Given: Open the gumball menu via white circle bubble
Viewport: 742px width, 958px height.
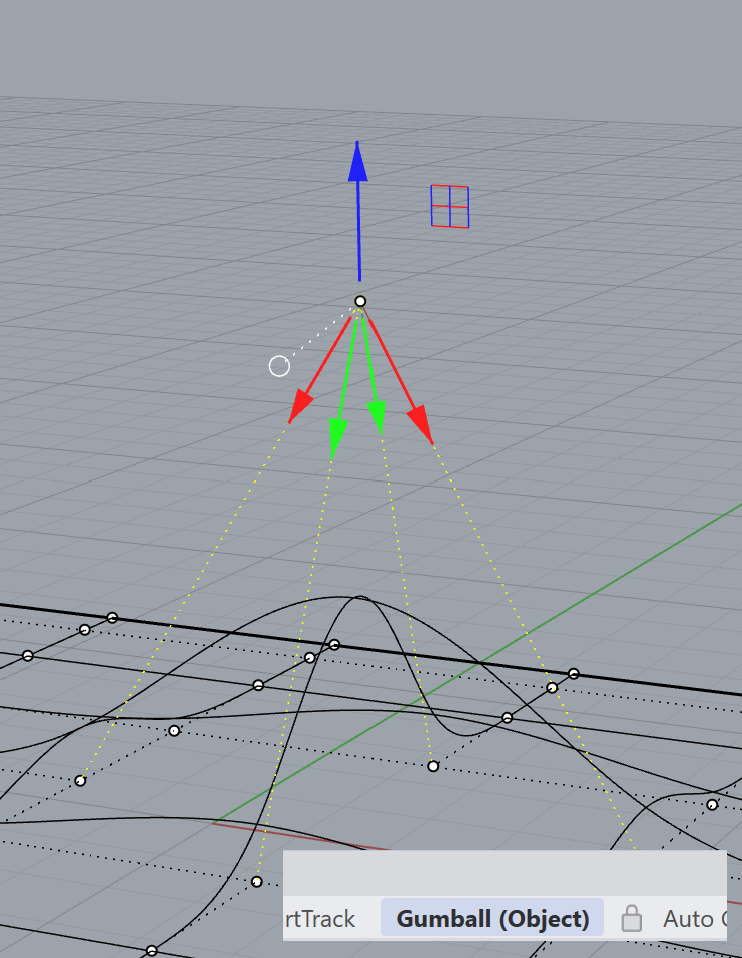Looking at the screenshot, I should 279,366.
